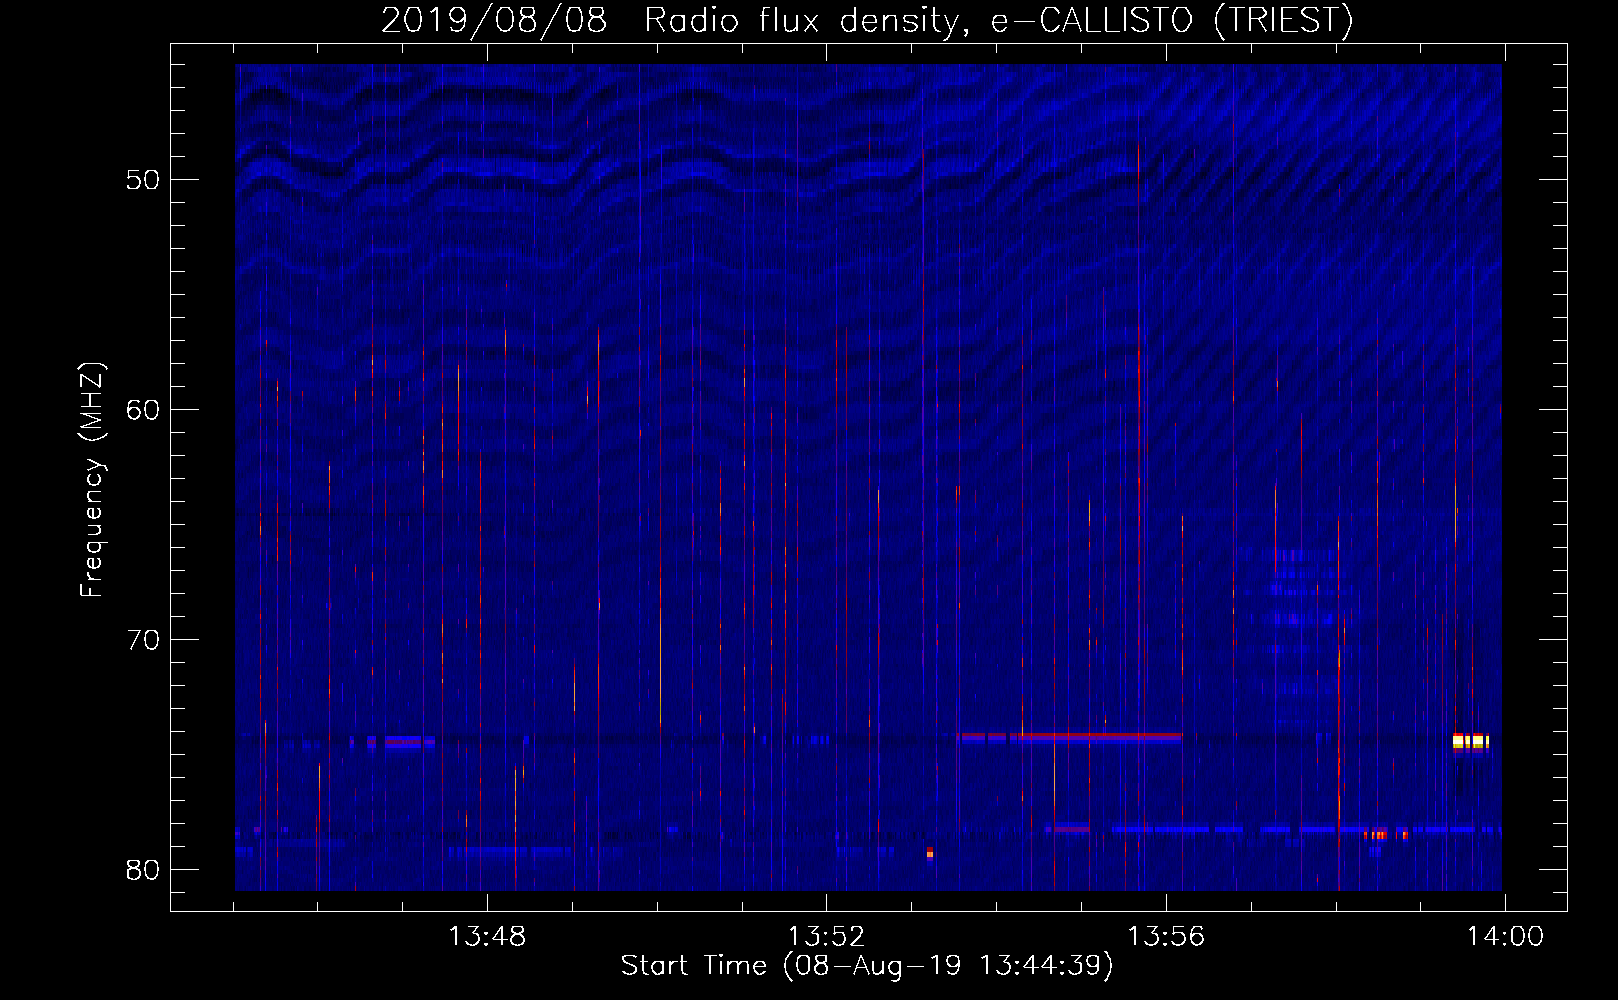The width and height of the screenshot is (1618, 1000).
Task: Click the 'Frequency (MHZ)' axis label
Action: pos(92,480)
